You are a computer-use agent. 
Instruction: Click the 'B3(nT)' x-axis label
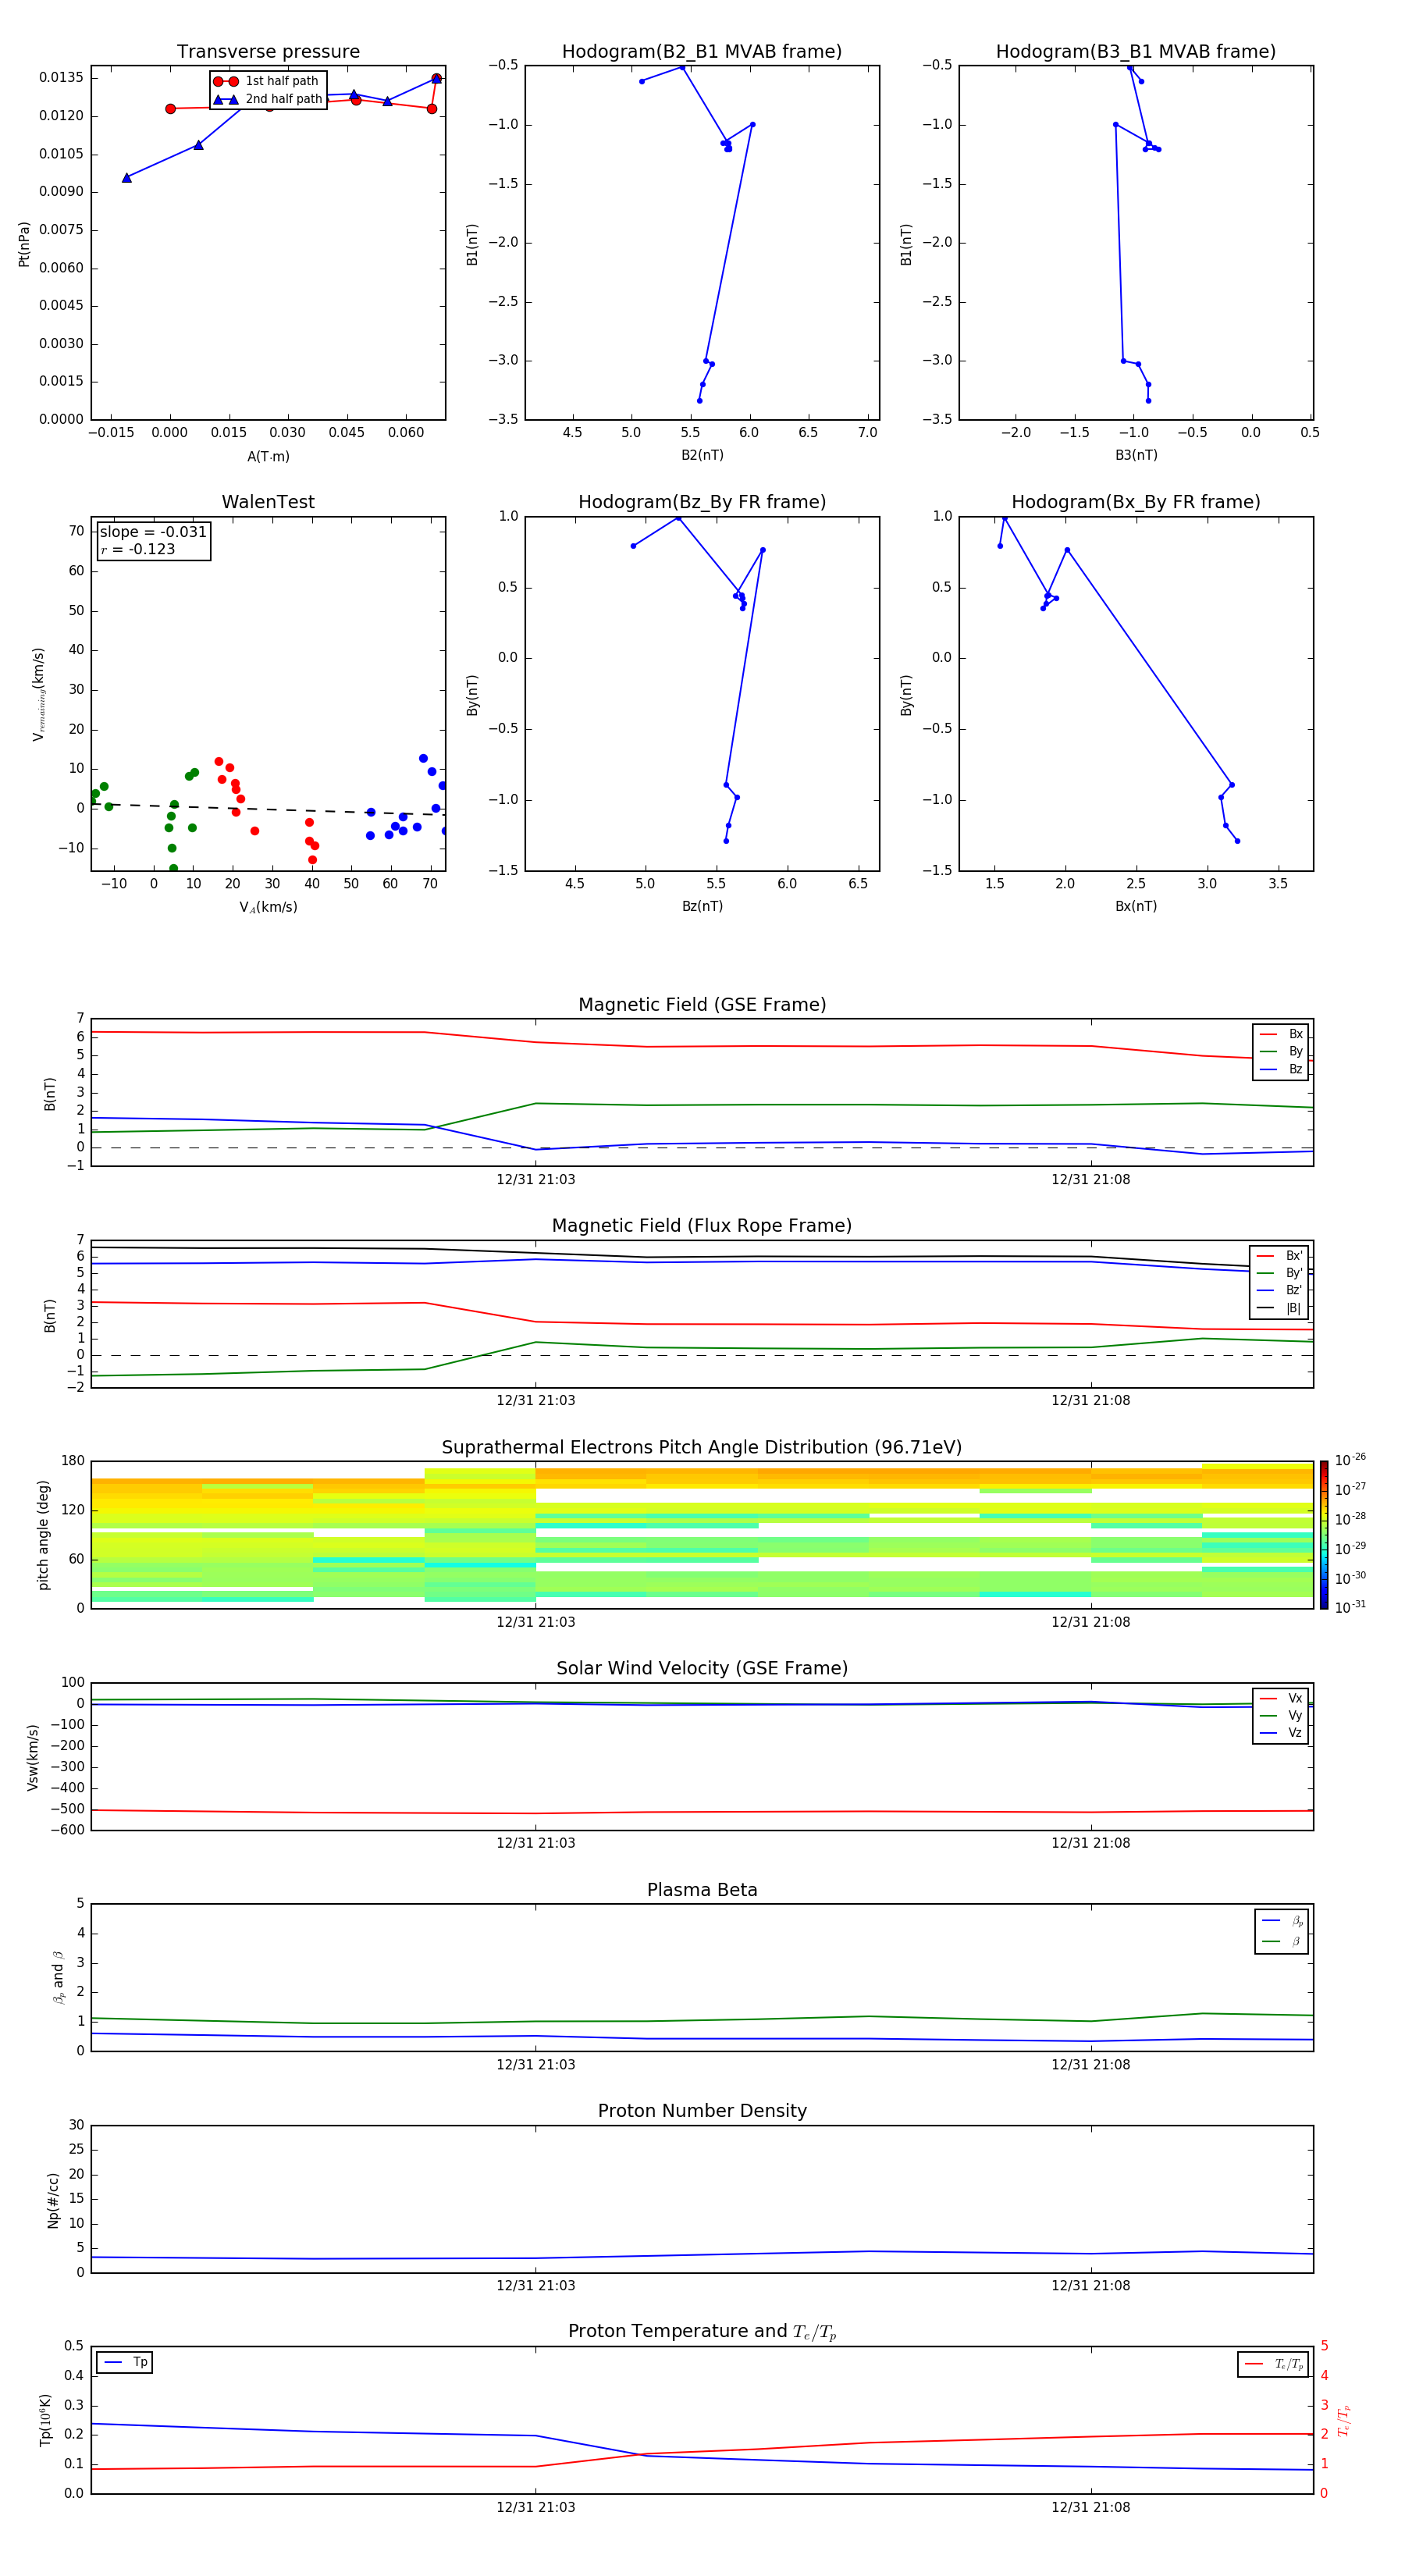[1136, 455]
